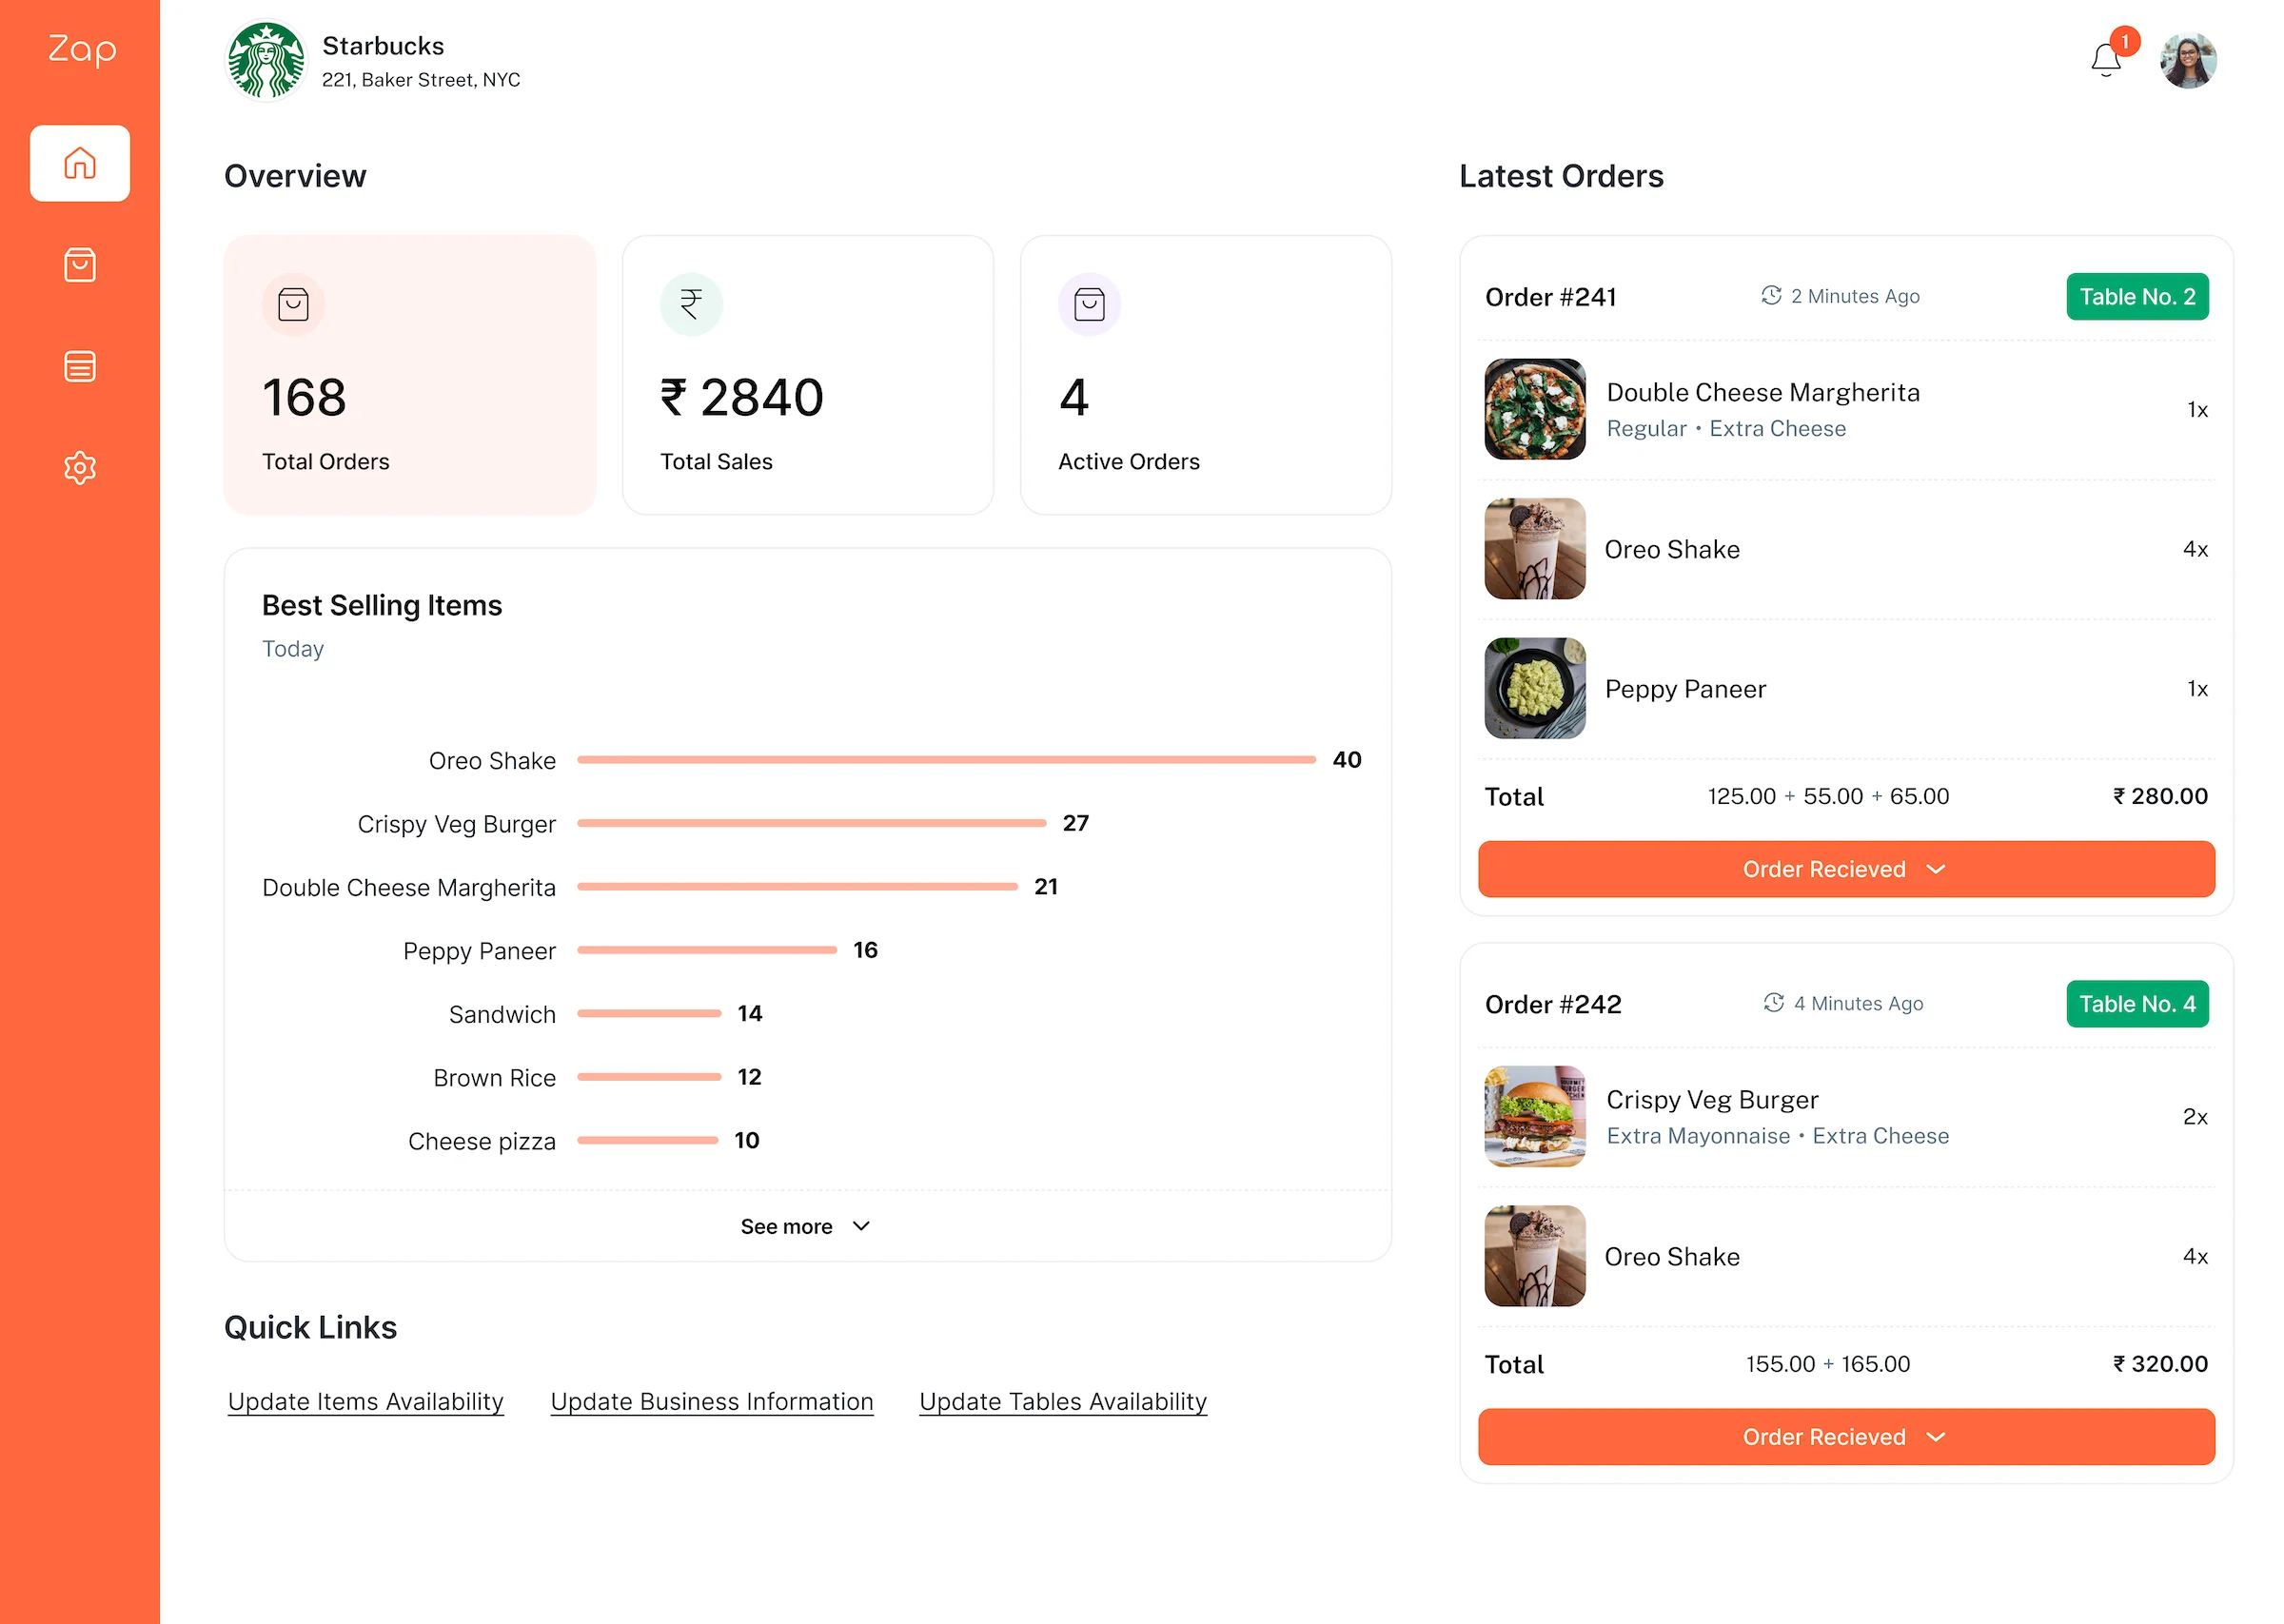Open Update Items Availability link
The width and height of the screenshot is (2284, 1624).
[366, 1402]
